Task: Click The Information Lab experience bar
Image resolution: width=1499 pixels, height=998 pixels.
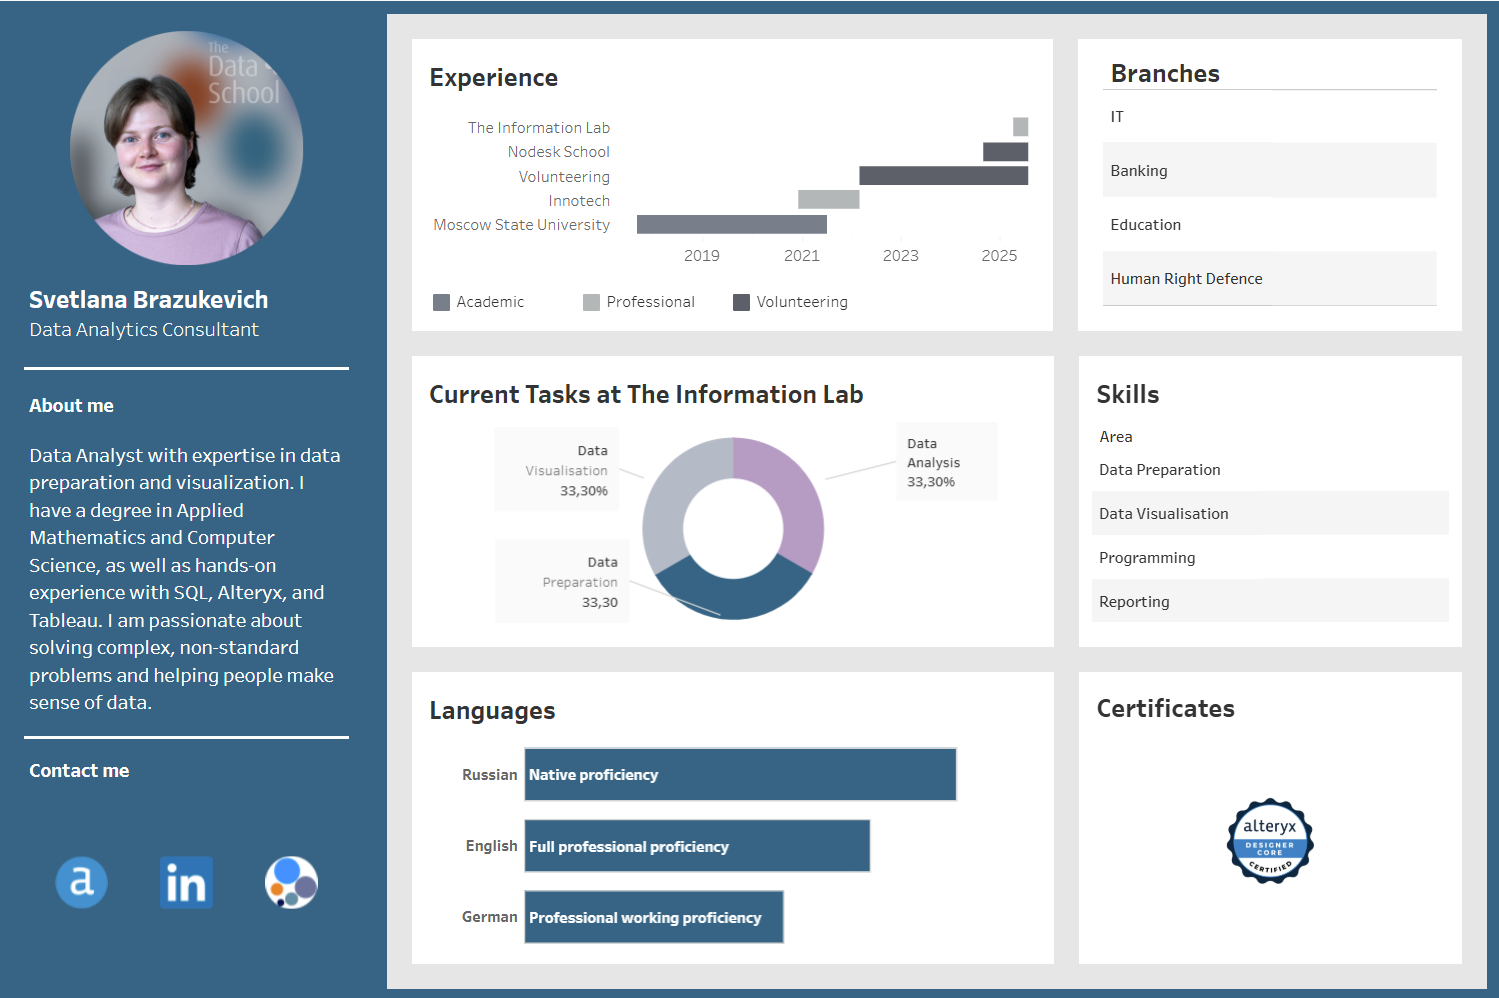Action: 1020,127
